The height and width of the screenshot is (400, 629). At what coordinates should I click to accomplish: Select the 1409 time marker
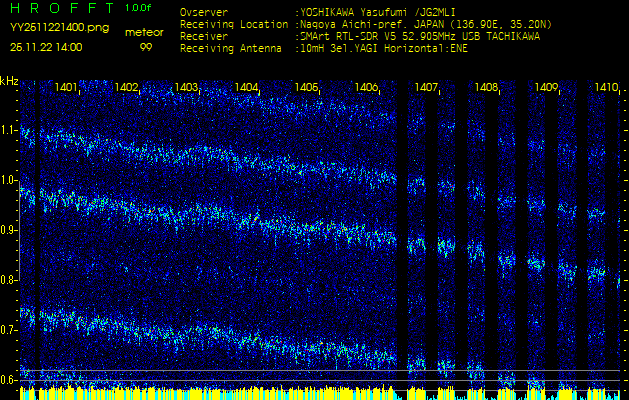click(546, 88)
